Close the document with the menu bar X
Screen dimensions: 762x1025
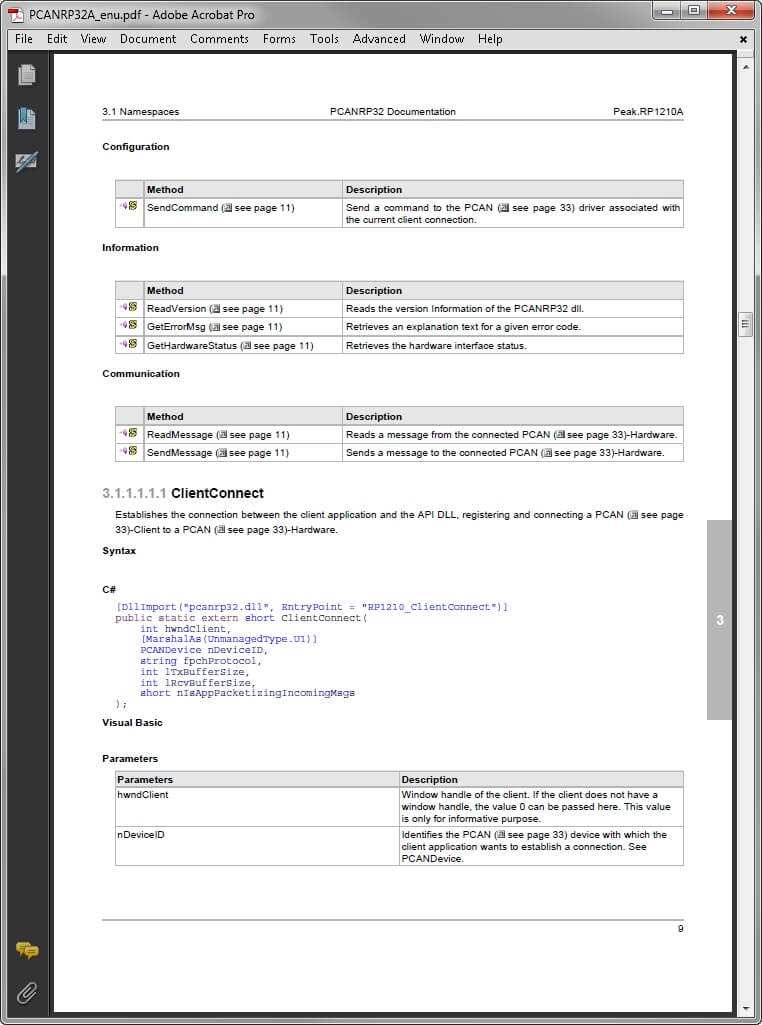[x=743, y=40]
